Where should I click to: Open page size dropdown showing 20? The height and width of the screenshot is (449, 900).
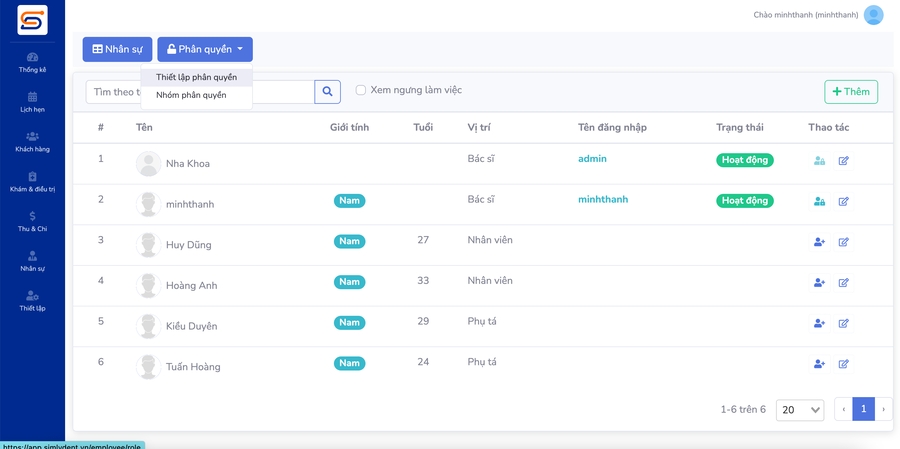[800, 409]
